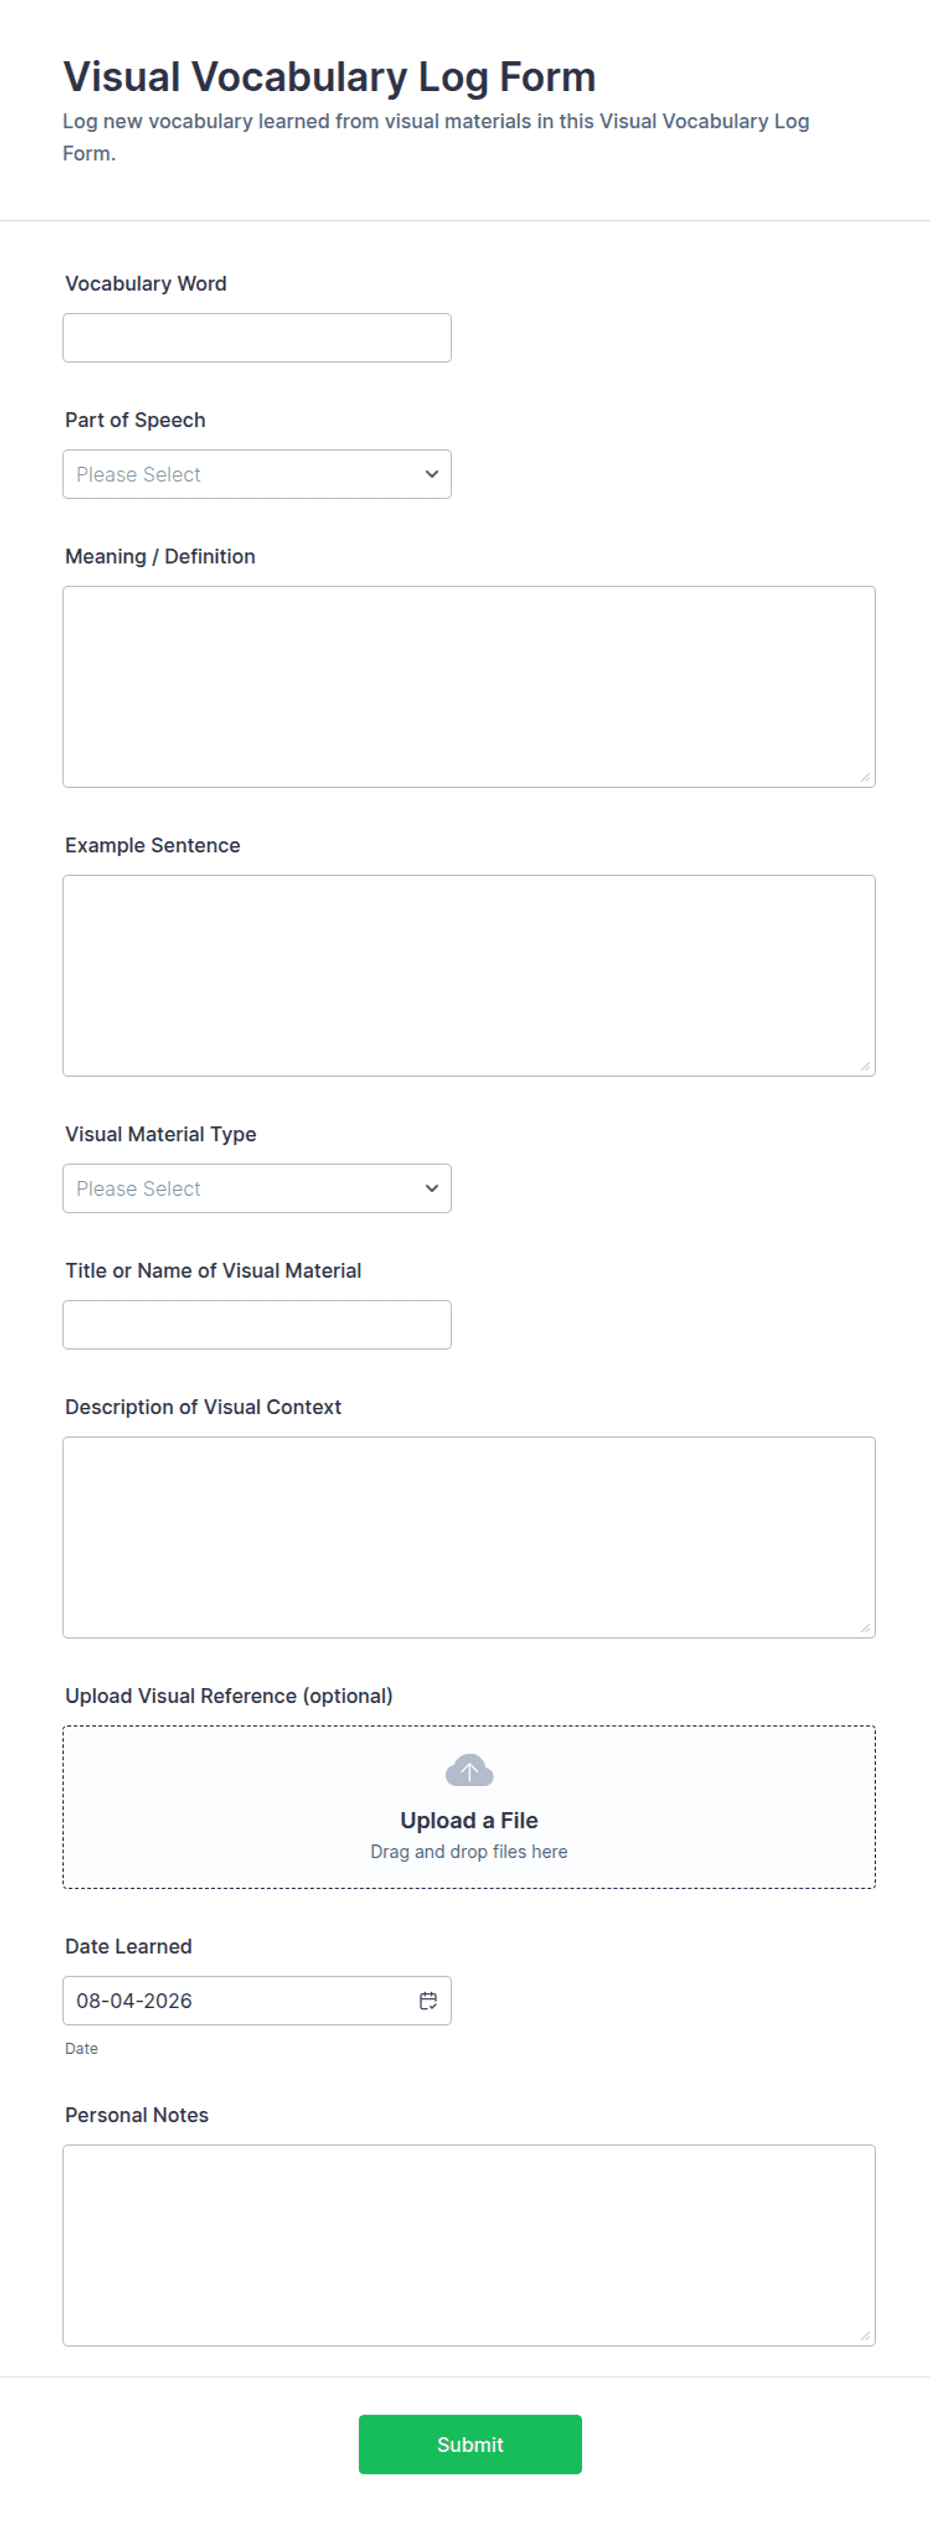Click the Drag and drop files here area

pyautogui.click(x=469, y=1852)
